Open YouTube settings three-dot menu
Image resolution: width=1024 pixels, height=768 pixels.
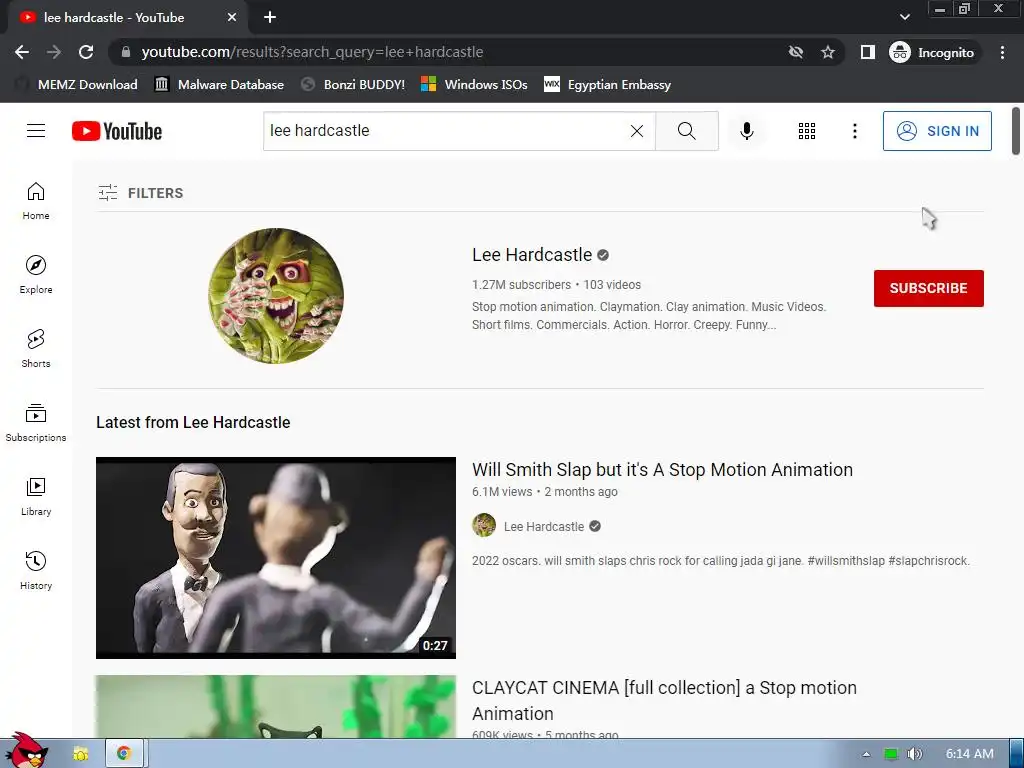[x=854, y=131]
